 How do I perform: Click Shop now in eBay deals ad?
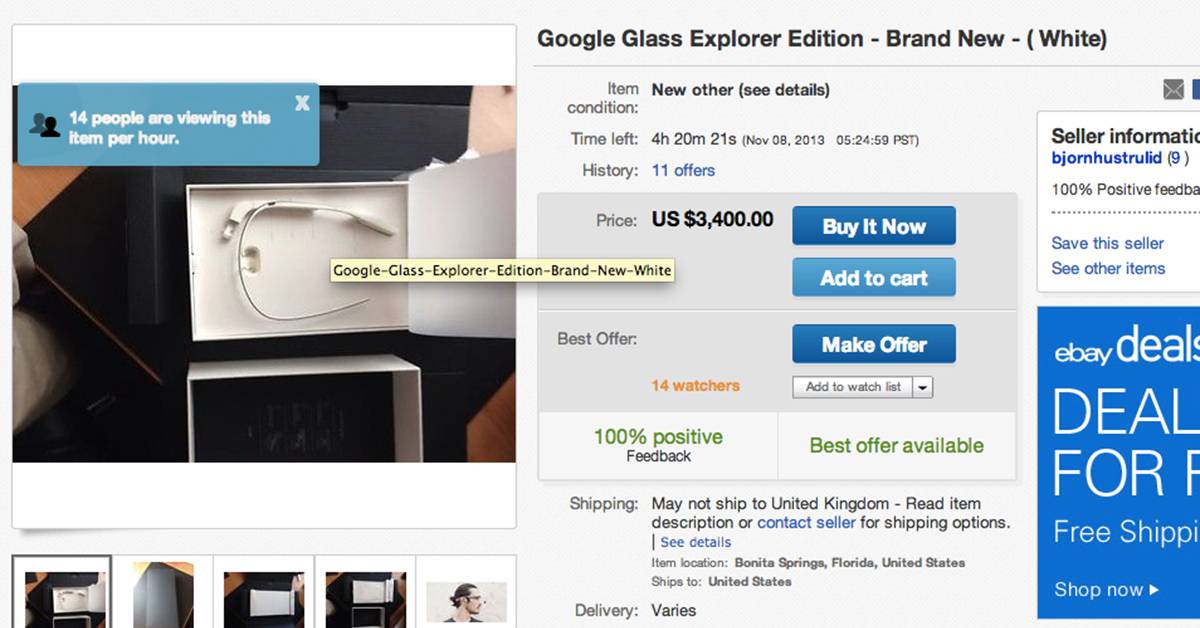[1106, 589]
